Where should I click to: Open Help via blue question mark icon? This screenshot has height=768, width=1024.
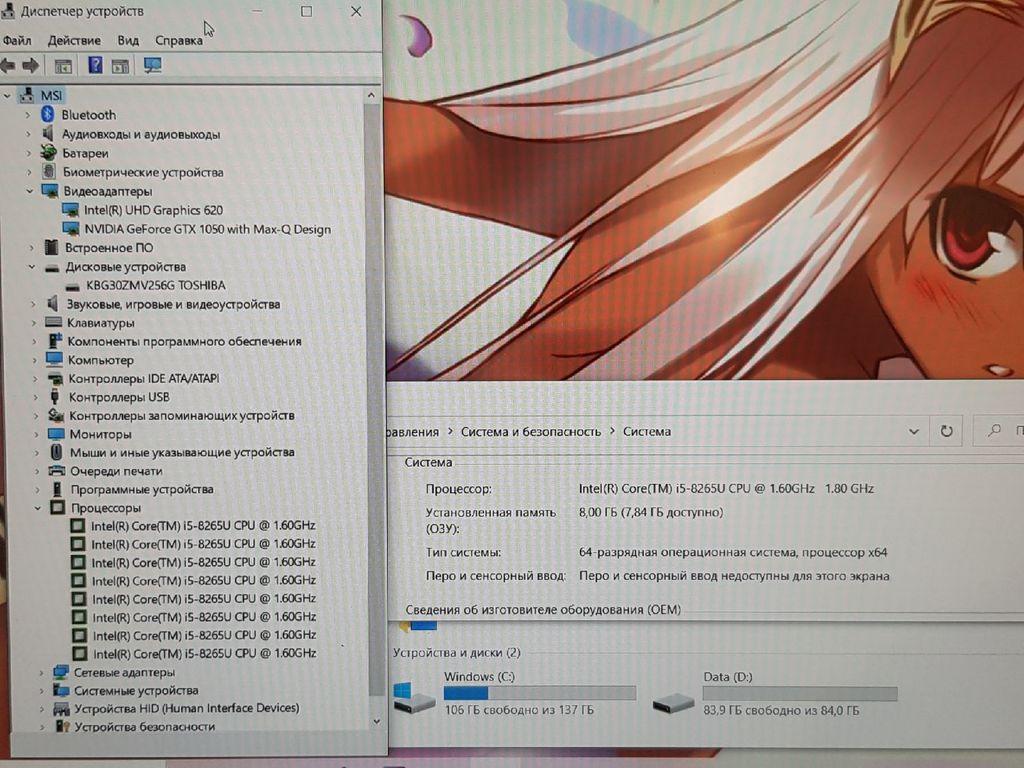pos(95,66)
